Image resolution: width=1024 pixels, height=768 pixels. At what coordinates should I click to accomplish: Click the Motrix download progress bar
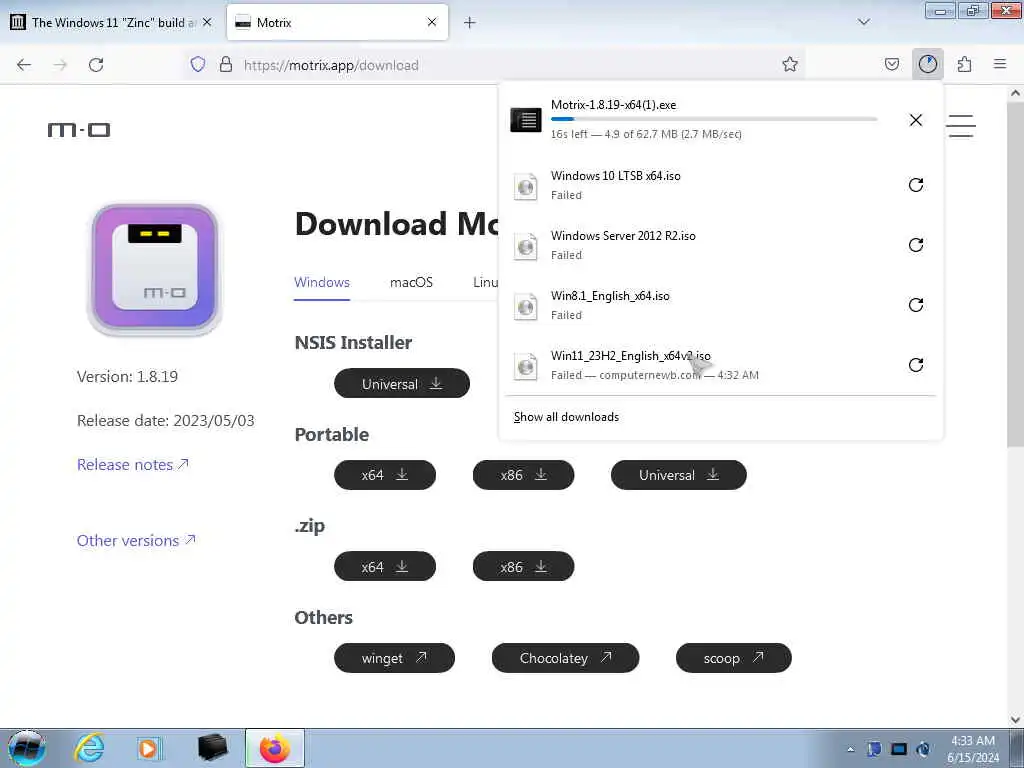(714, 119)
